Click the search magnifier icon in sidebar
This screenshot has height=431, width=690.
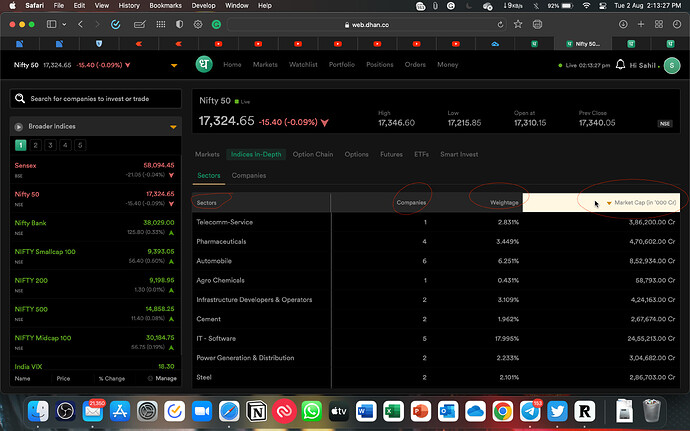coord(20,98)
